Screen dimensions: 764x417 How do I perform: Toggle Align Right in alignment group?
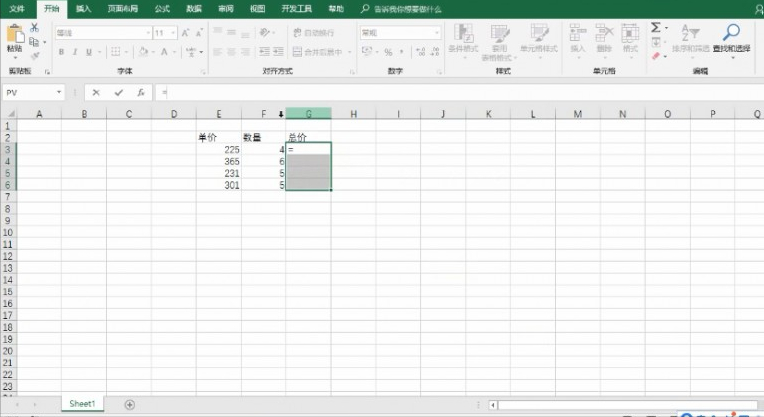click(x=245, y=52)
